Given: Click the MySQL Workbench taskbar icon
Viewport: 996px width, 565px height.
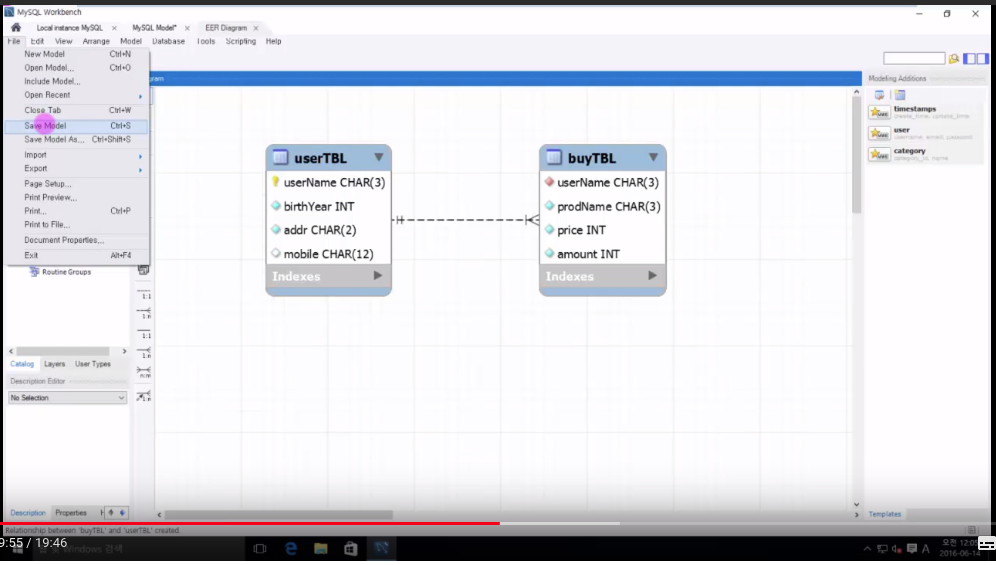Looking at the screenshot, I should [x=381, y=548].
